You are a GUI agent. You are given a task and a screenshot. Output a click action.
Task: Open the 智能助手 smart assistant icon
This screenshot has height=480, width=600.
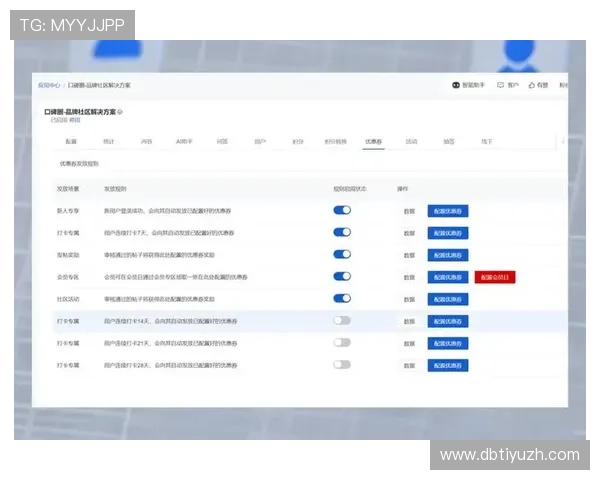coord(456,86)
